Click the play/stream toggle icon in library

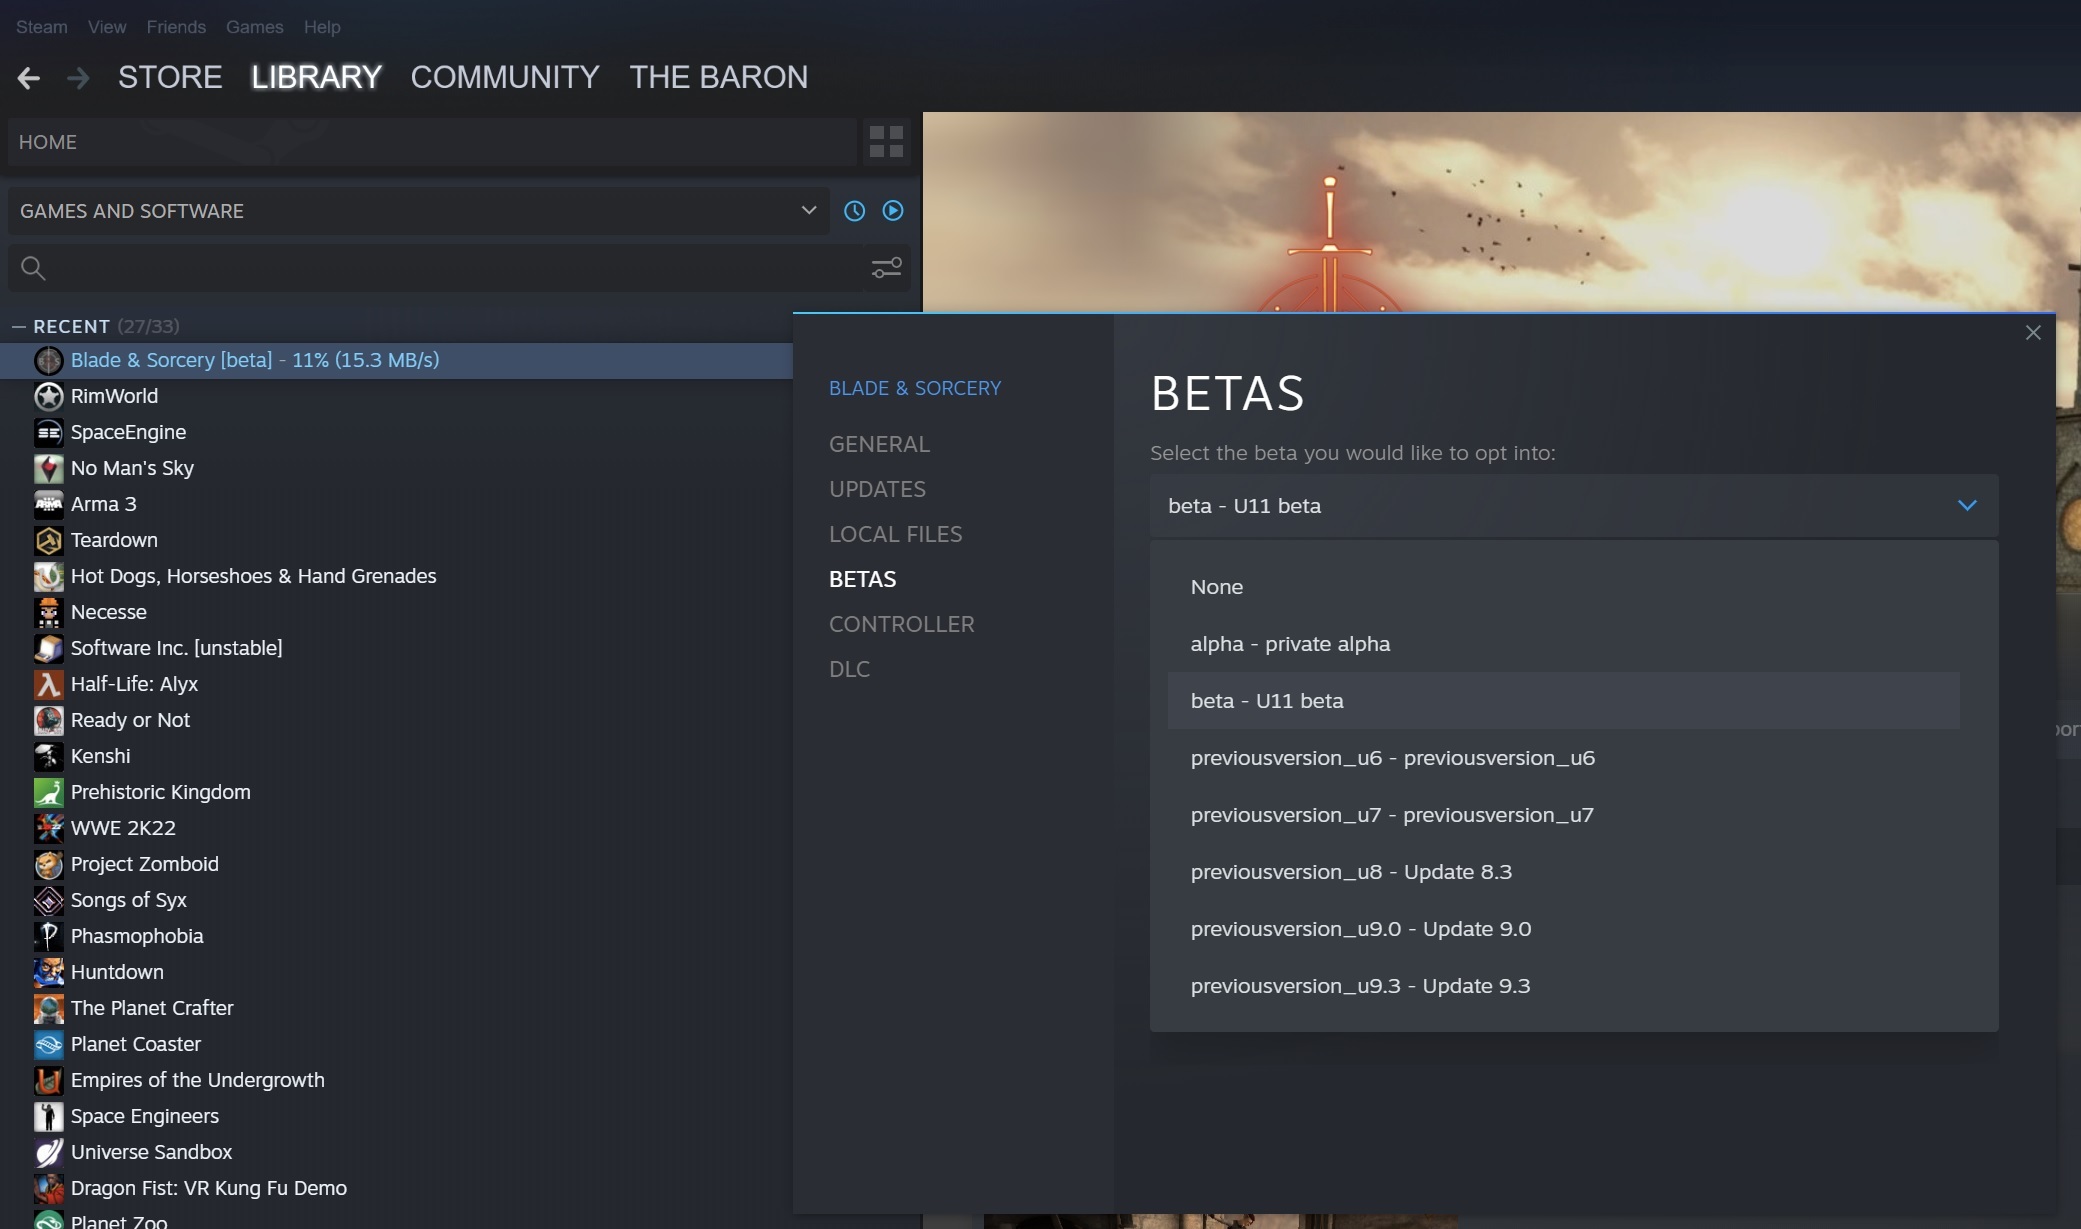[x=894, y=211]
